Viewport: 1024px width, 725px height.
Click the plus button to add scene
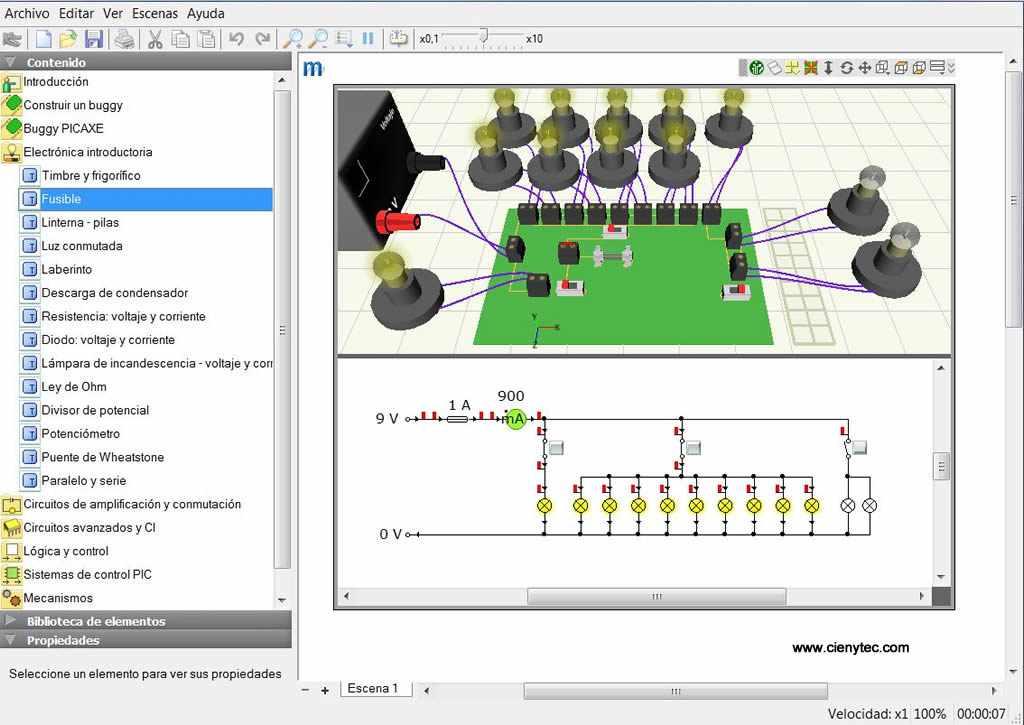coord(325,690)
